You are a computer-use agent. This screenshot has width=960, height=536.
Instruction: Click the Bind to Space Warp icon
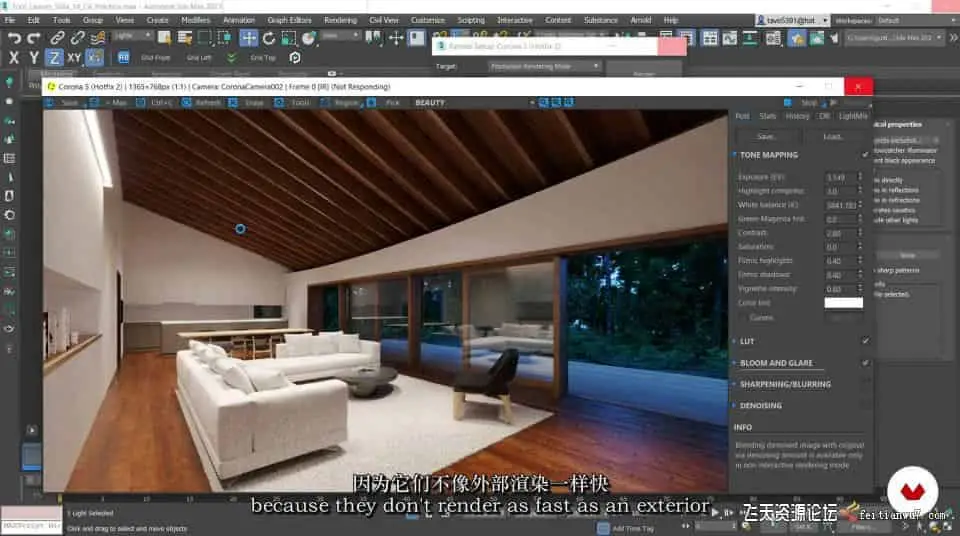(98, 38)
